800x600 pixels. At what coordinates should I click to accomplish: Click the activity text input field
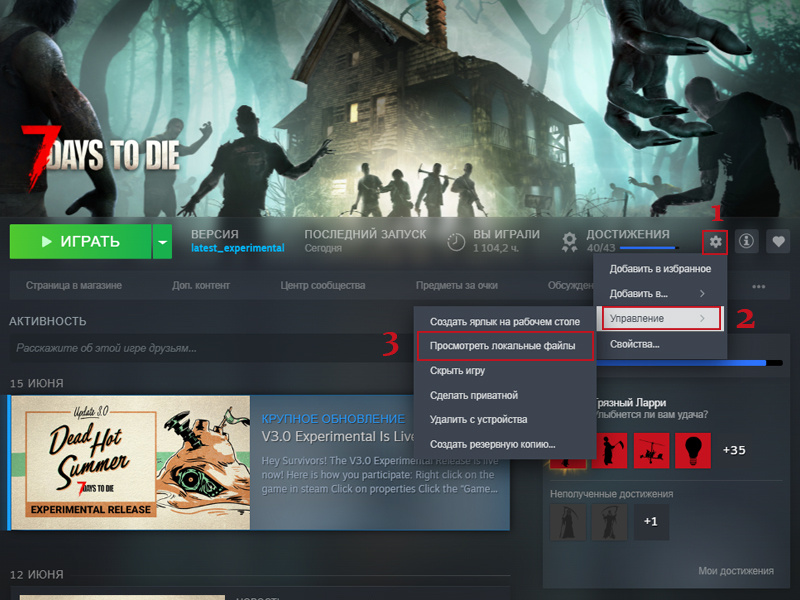pos(211,348)
